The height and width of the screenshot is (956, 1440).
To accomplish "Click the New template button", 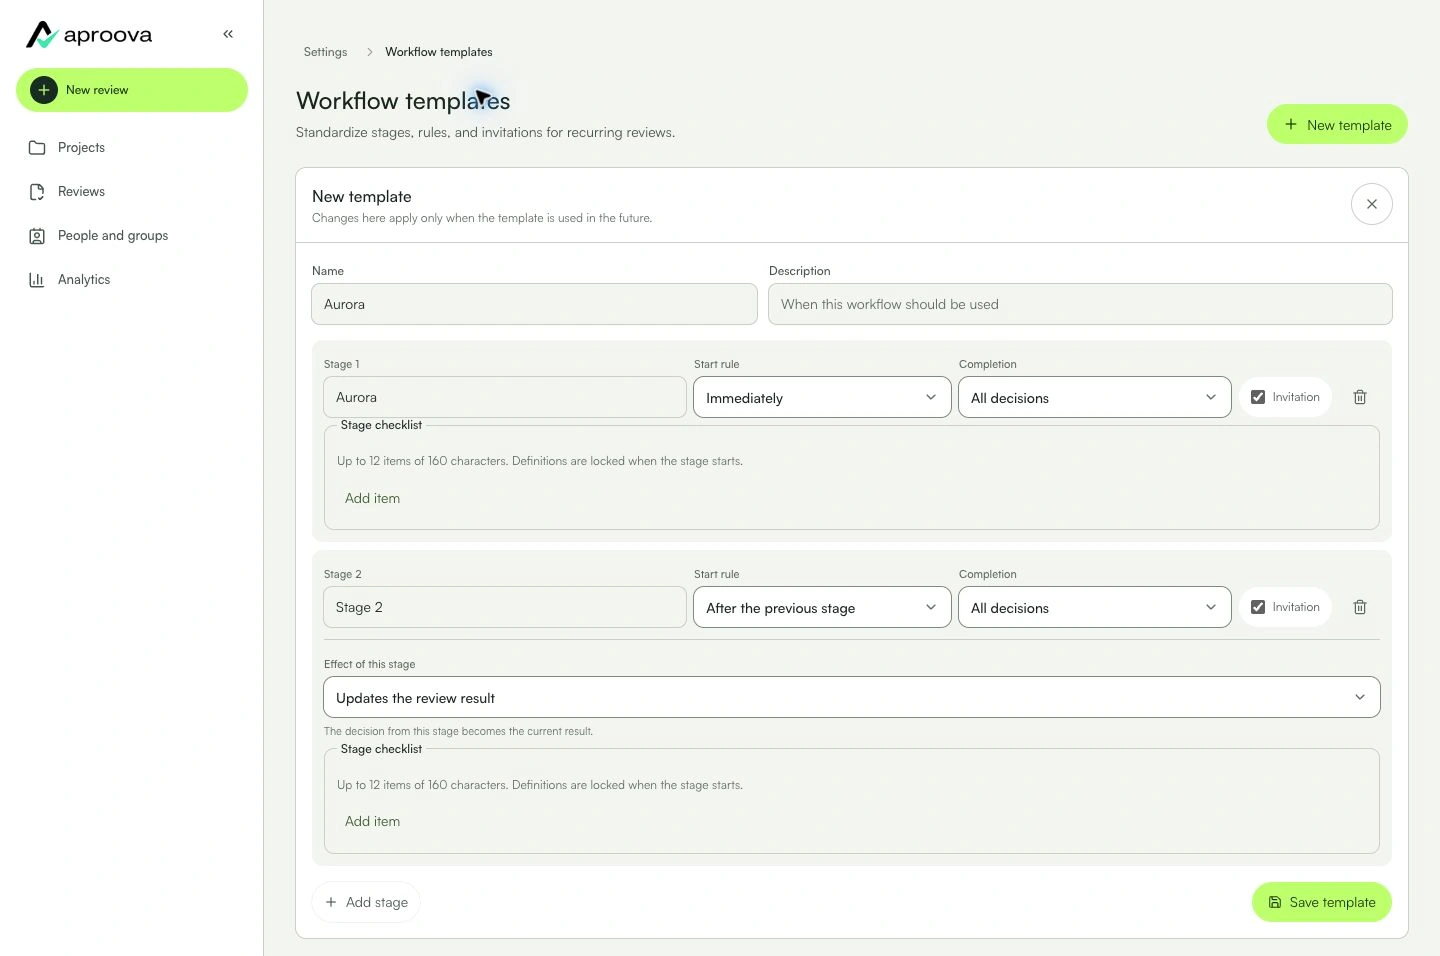I will point(1337,125).
